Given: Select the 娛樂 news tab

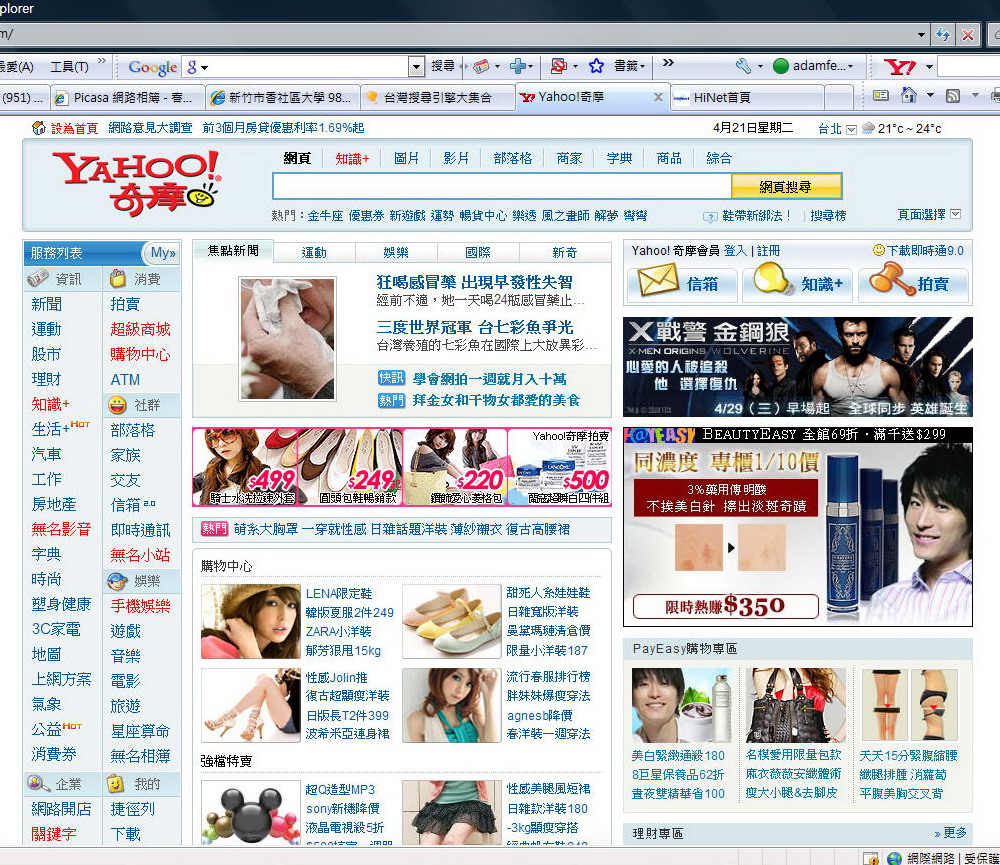Looking at the screenshot, I should tap(396, 253).
